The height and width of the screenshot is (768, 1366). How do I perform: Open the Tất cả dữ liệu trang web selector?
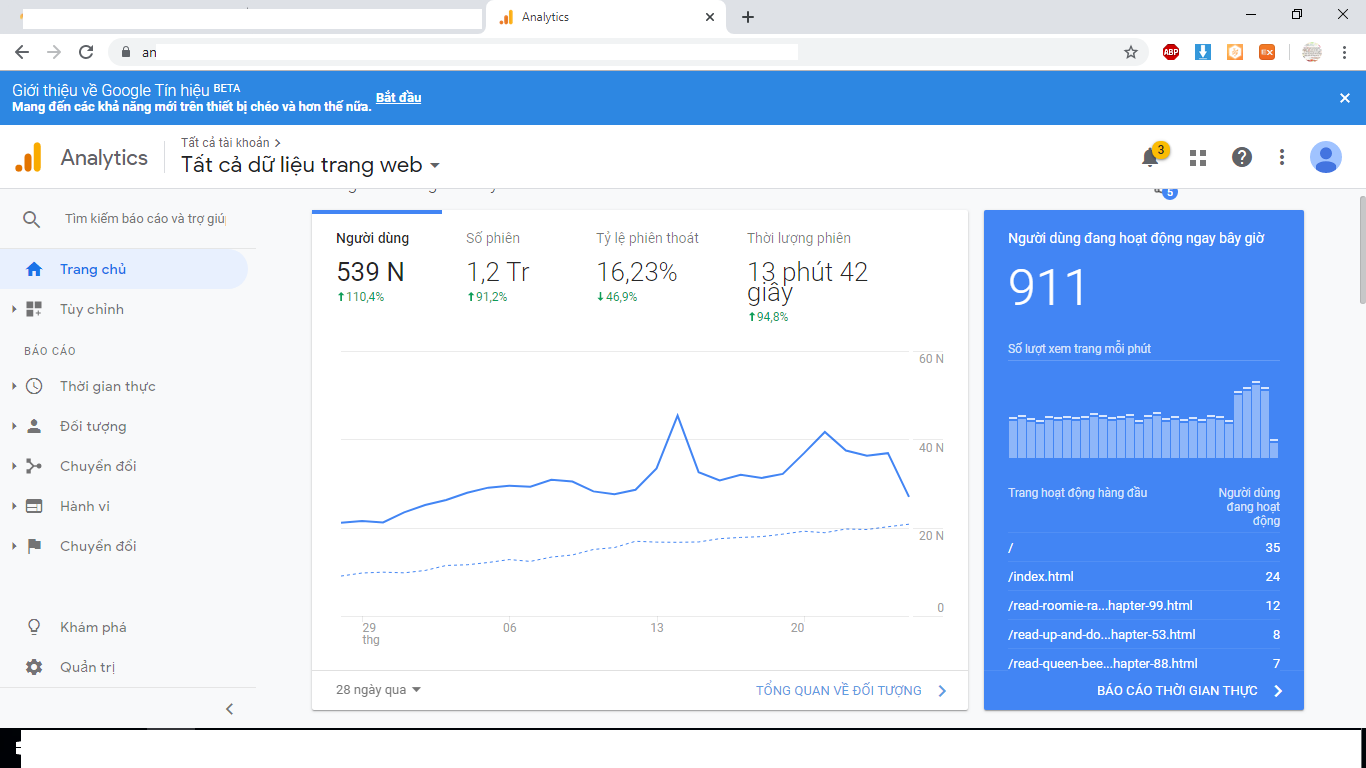click(310, 166)
